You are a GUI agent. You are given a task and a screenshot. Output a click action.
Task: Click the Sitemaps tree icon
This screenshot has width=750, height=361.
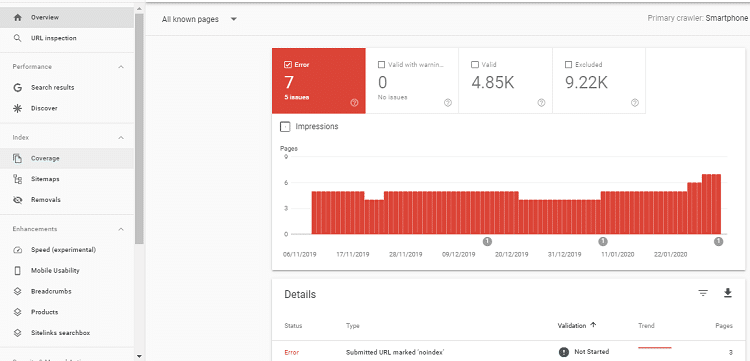click(x=18, y=179)
